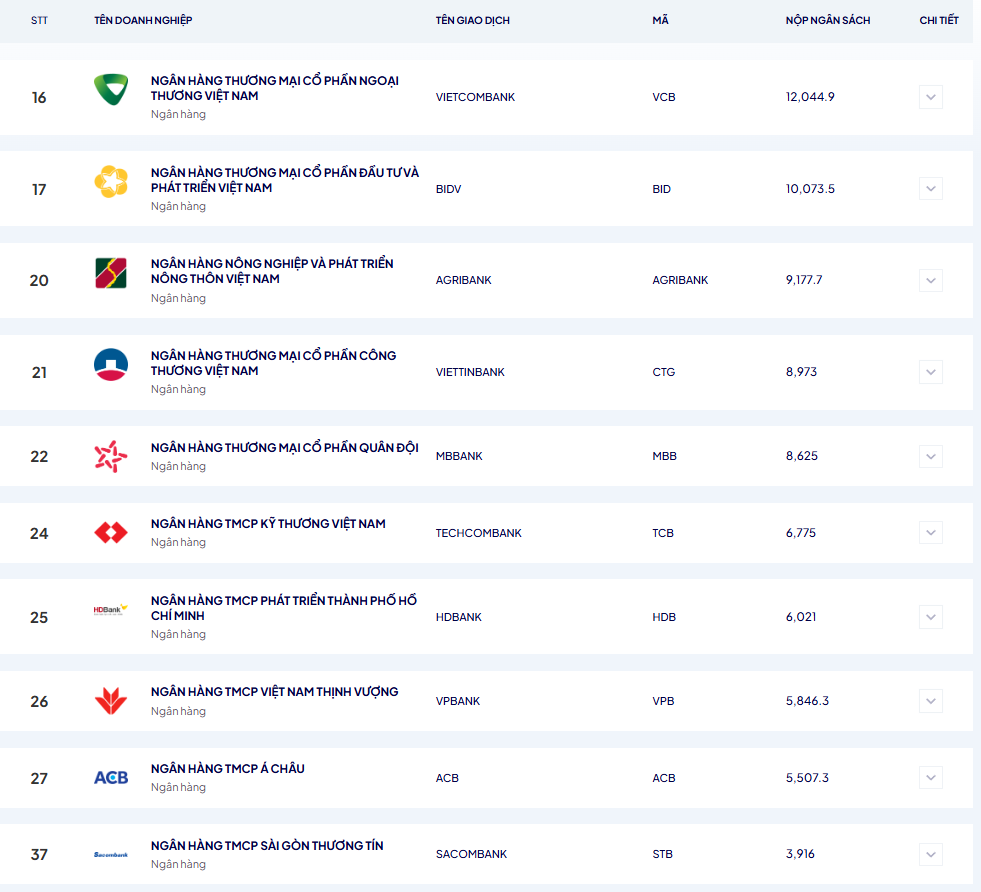Screen dimensions: 981x892
Task: Expand details for the Vietcombank row
Action: click(x=930, y=97)
